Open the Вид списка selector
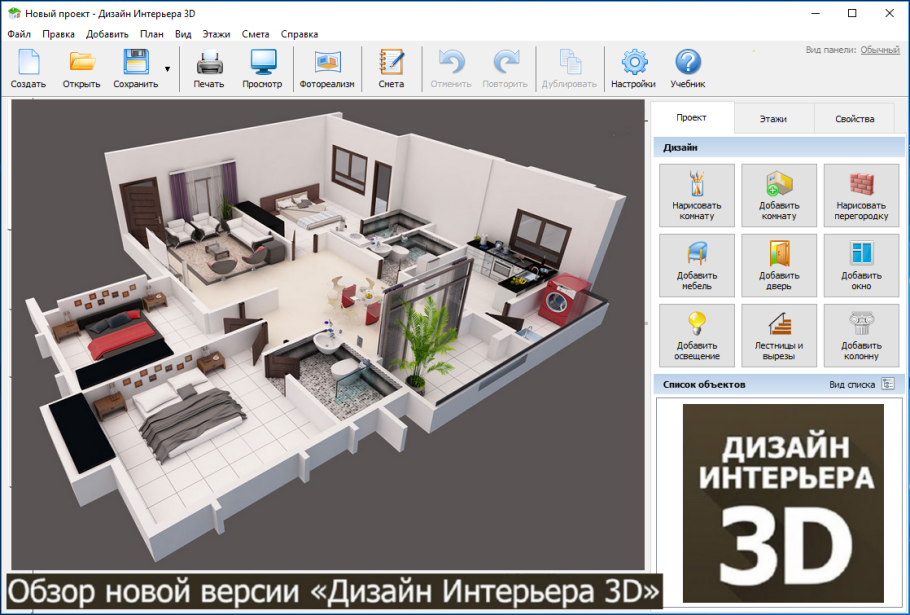The image size is (910, 615). pos(857,383)
